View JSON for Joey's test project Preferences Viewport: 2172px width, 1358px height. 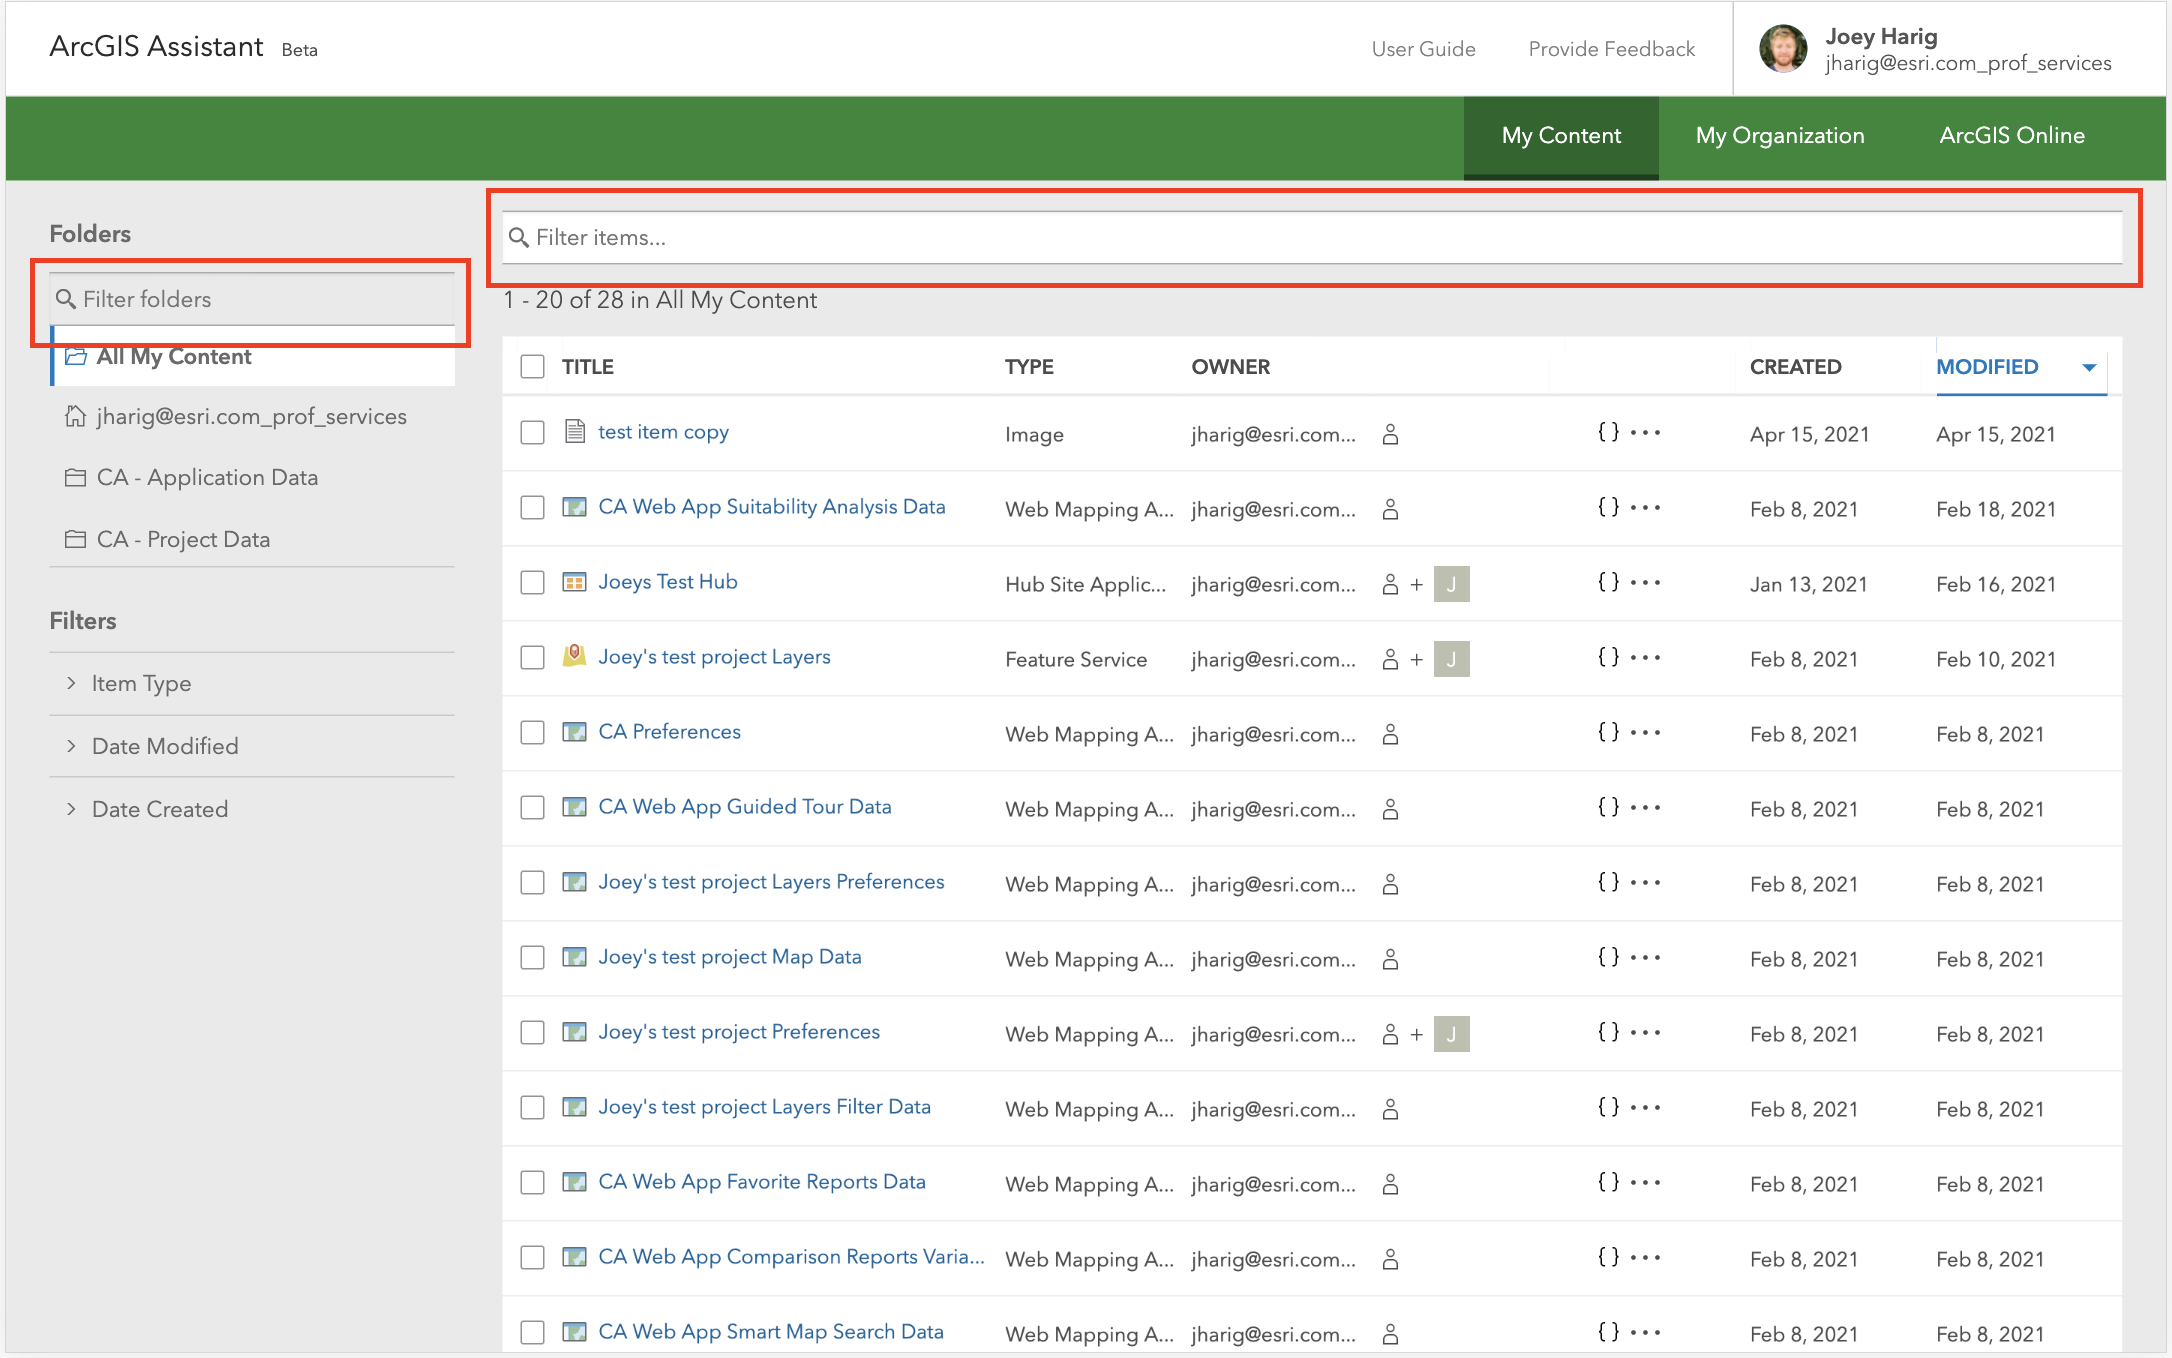(x=1608, y=1032)
